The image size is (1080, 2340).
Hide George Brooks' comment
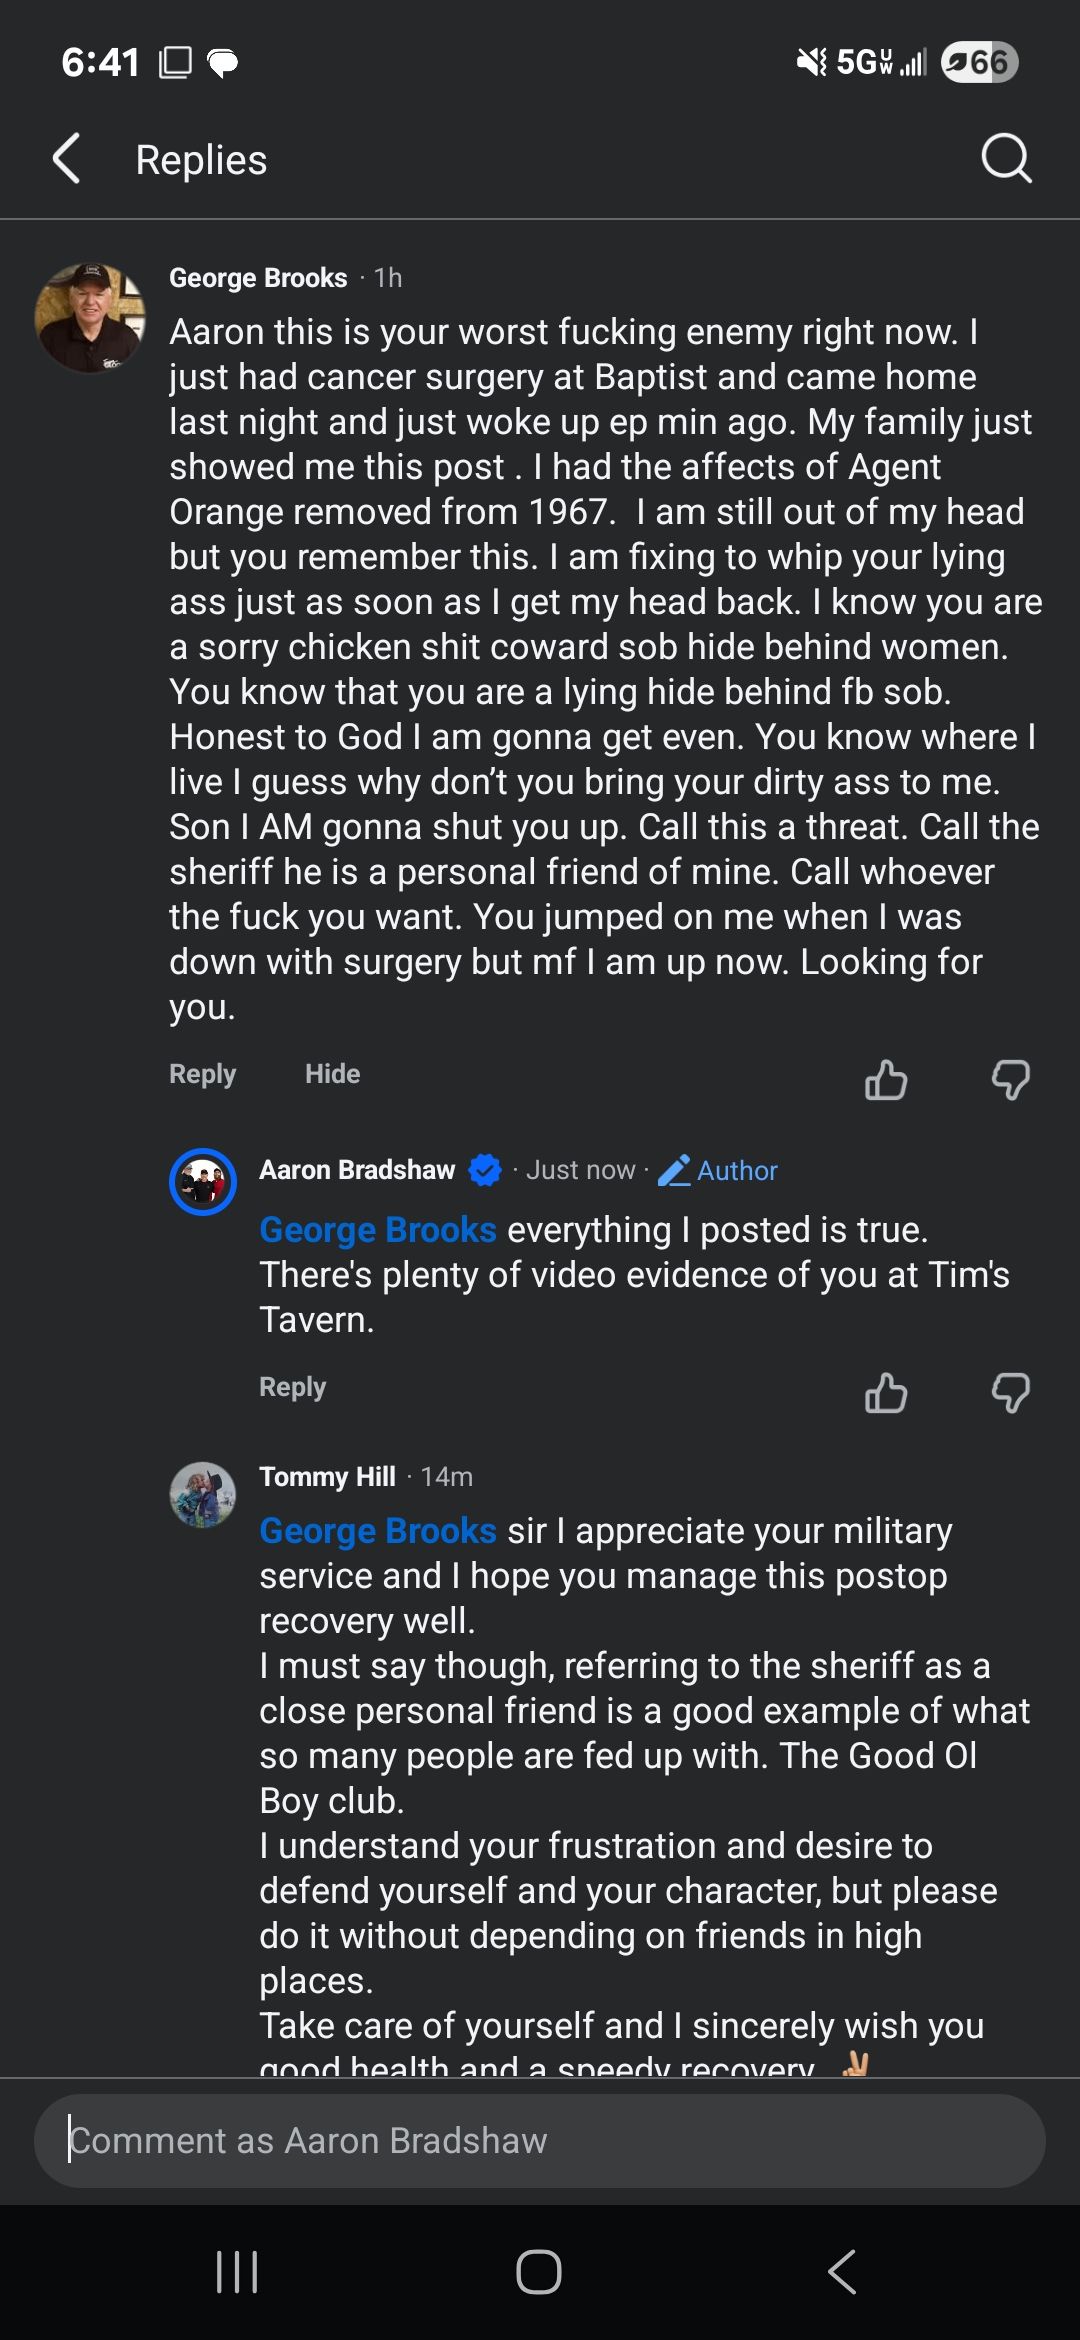point(332,1074)
